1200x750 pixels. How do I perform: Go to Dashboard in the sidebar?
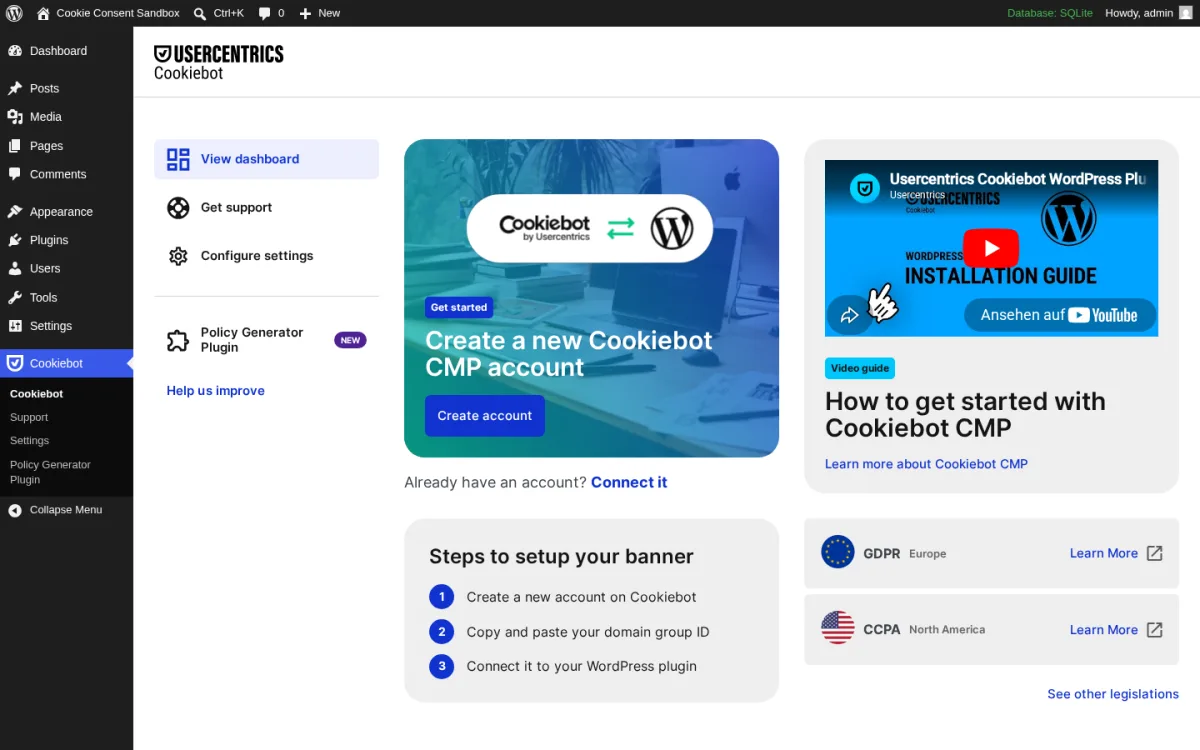coord(66,51)
